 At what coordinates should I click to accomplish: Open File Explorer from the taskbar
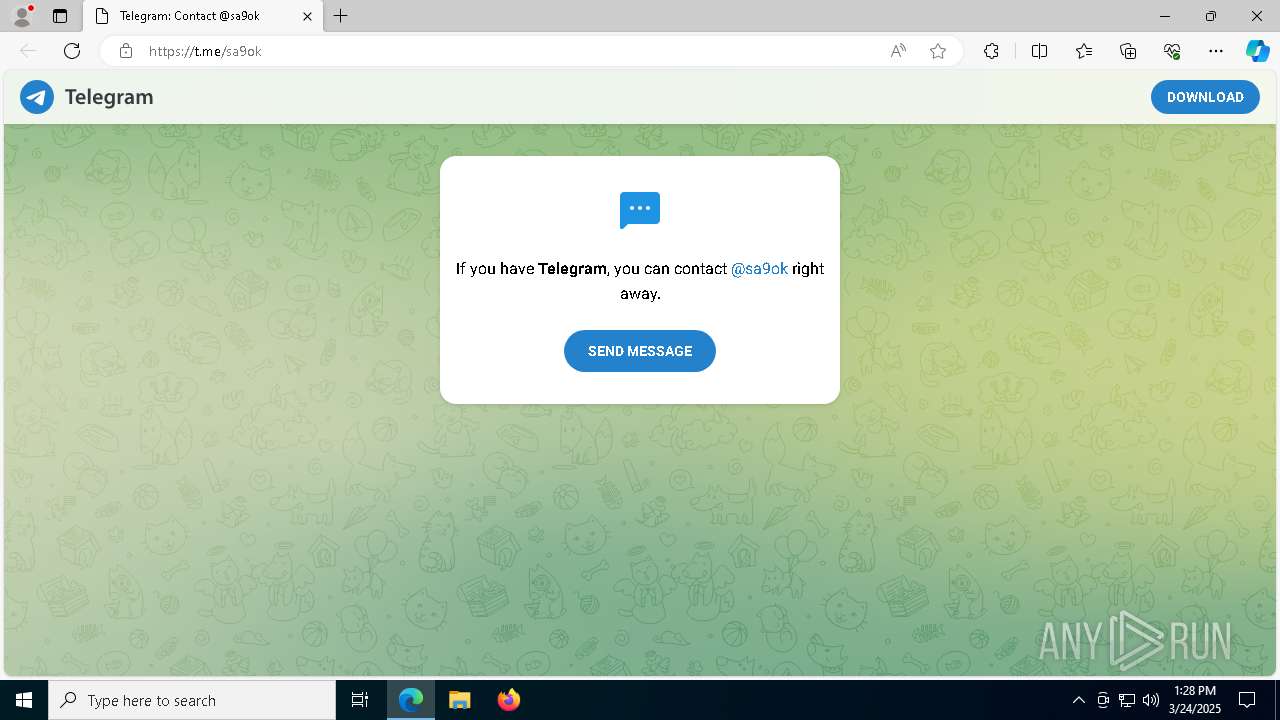pyautogui.click(x=459, y=700)
